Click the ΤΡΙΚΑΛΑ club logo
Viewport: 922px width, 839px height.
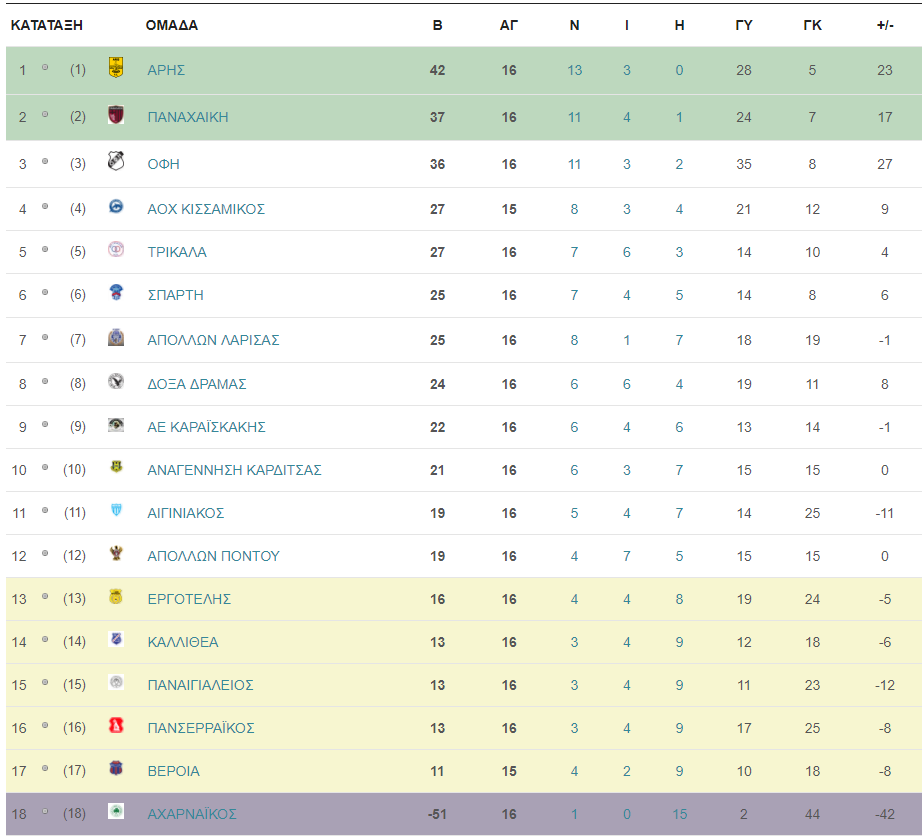click(116, 249)
